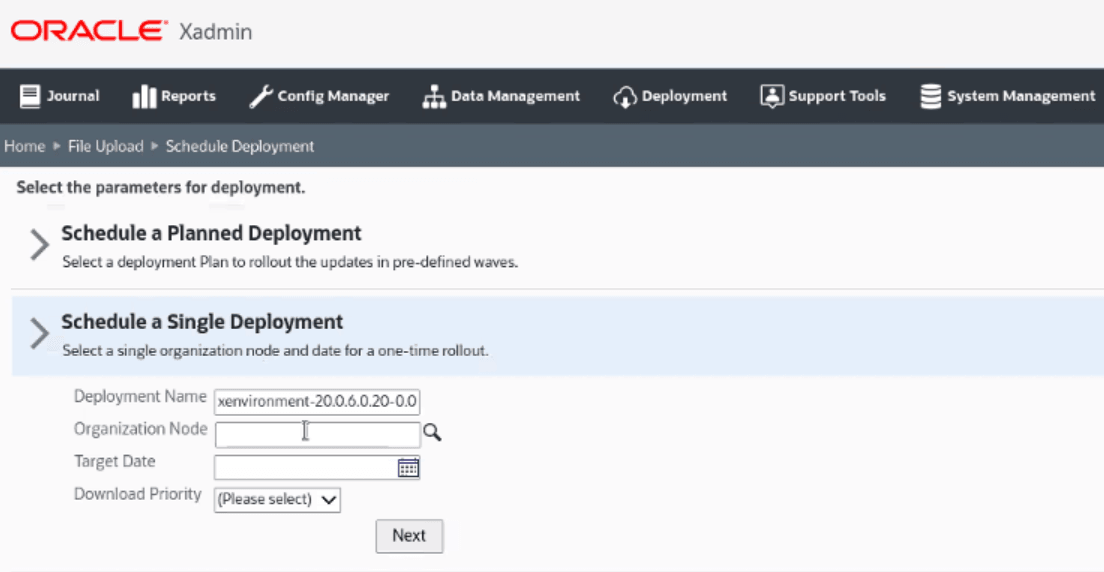Open the Download Priority dropdown
This screenshot has height=572, width=1104.
click(277, 499)
